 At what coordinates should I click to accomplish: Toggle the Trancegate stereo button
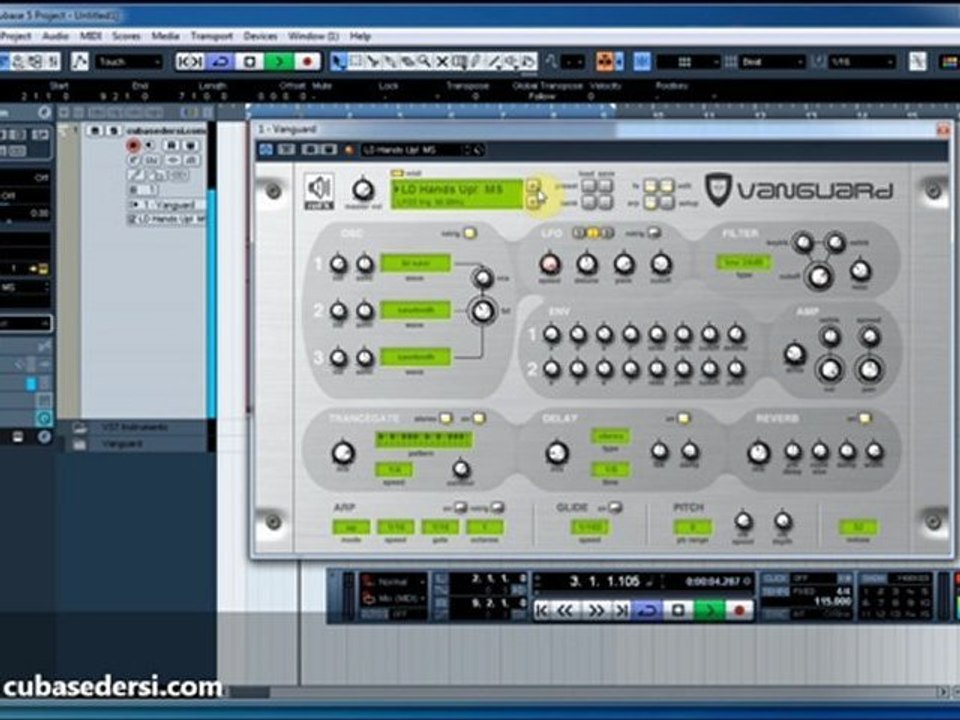pyautogui.click(x=446, y=418)
